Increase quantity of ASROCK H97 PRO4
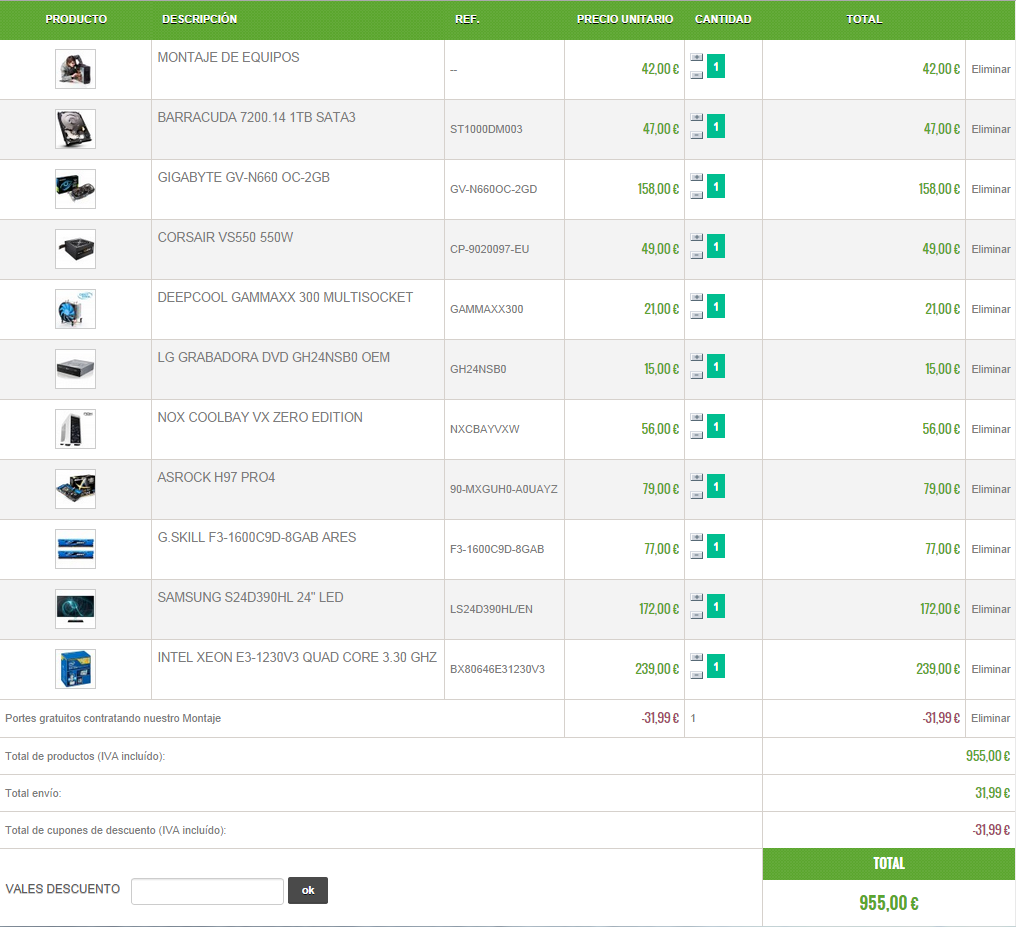The width and height of the screenshot is (1016, 927). coord(697,478)
